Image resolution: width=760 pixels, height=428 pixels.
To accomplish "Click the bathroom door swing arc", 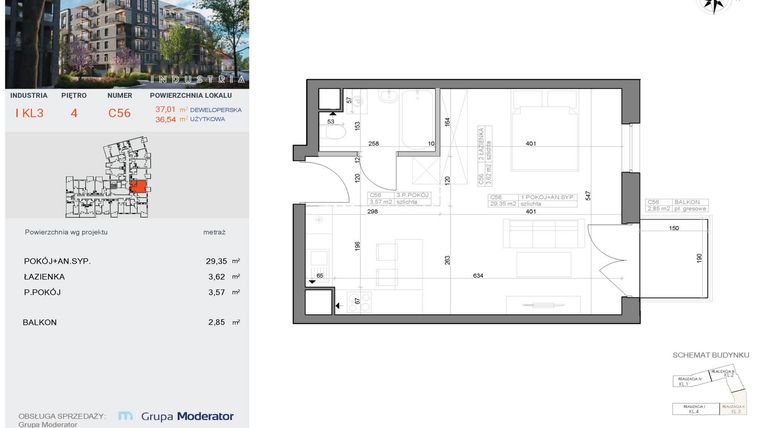I will tap(380, 171).
